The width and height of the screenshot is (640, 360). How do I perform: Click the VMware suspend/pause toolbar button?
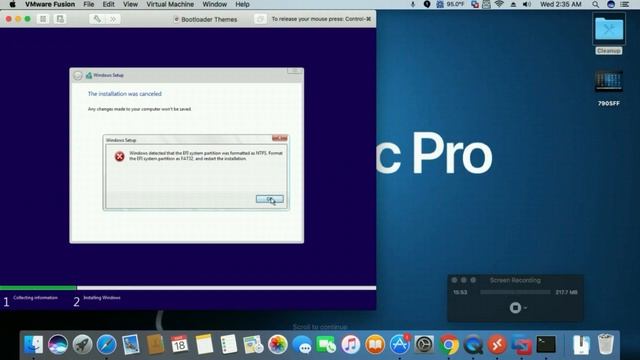43,19
